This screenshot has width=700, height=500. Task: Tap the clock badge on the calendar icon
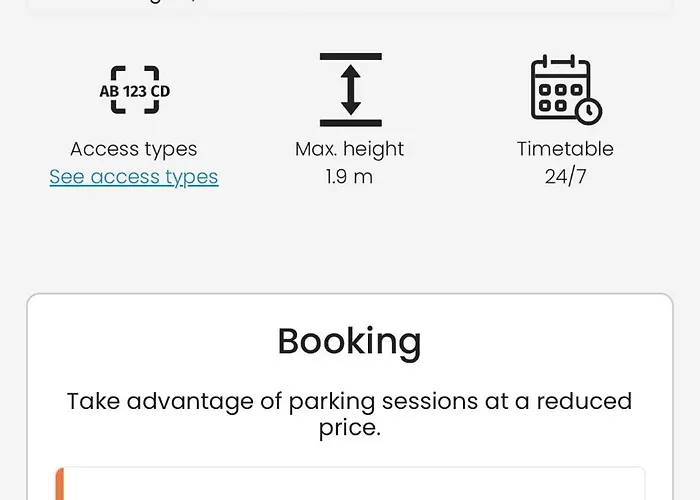pos(589,109)
